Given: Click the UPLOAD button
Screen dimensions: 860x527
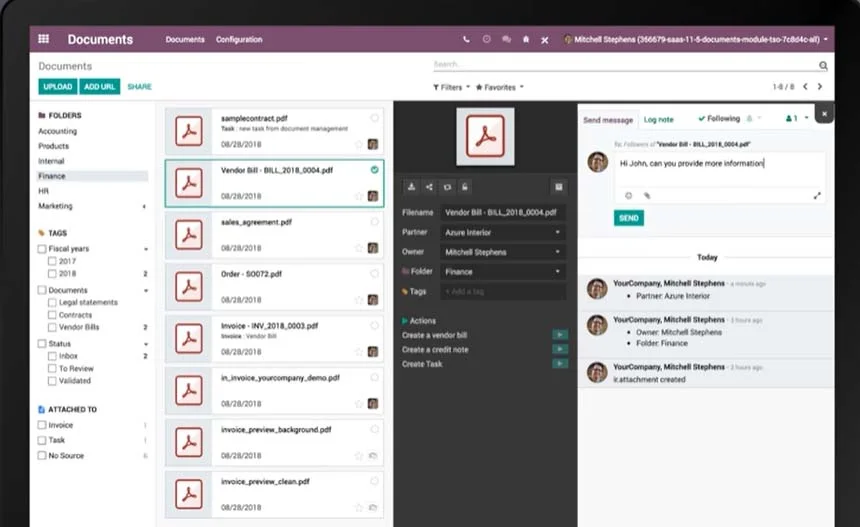Looking at the screenshot, I should [57, 87].
